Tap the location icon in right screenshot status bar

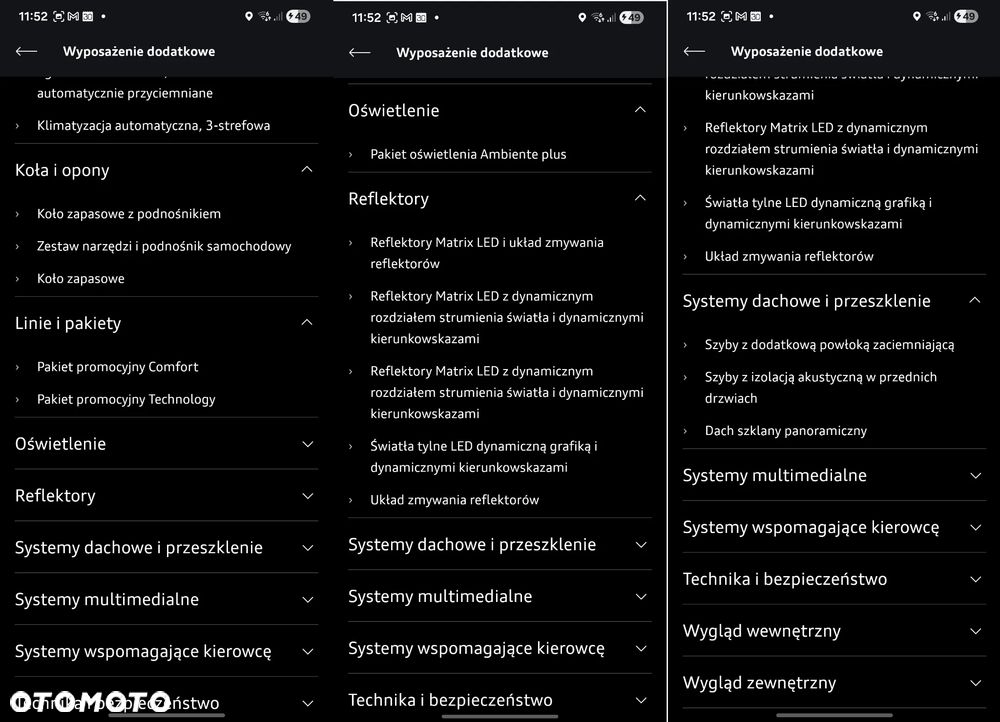click(x=916, y=17)
